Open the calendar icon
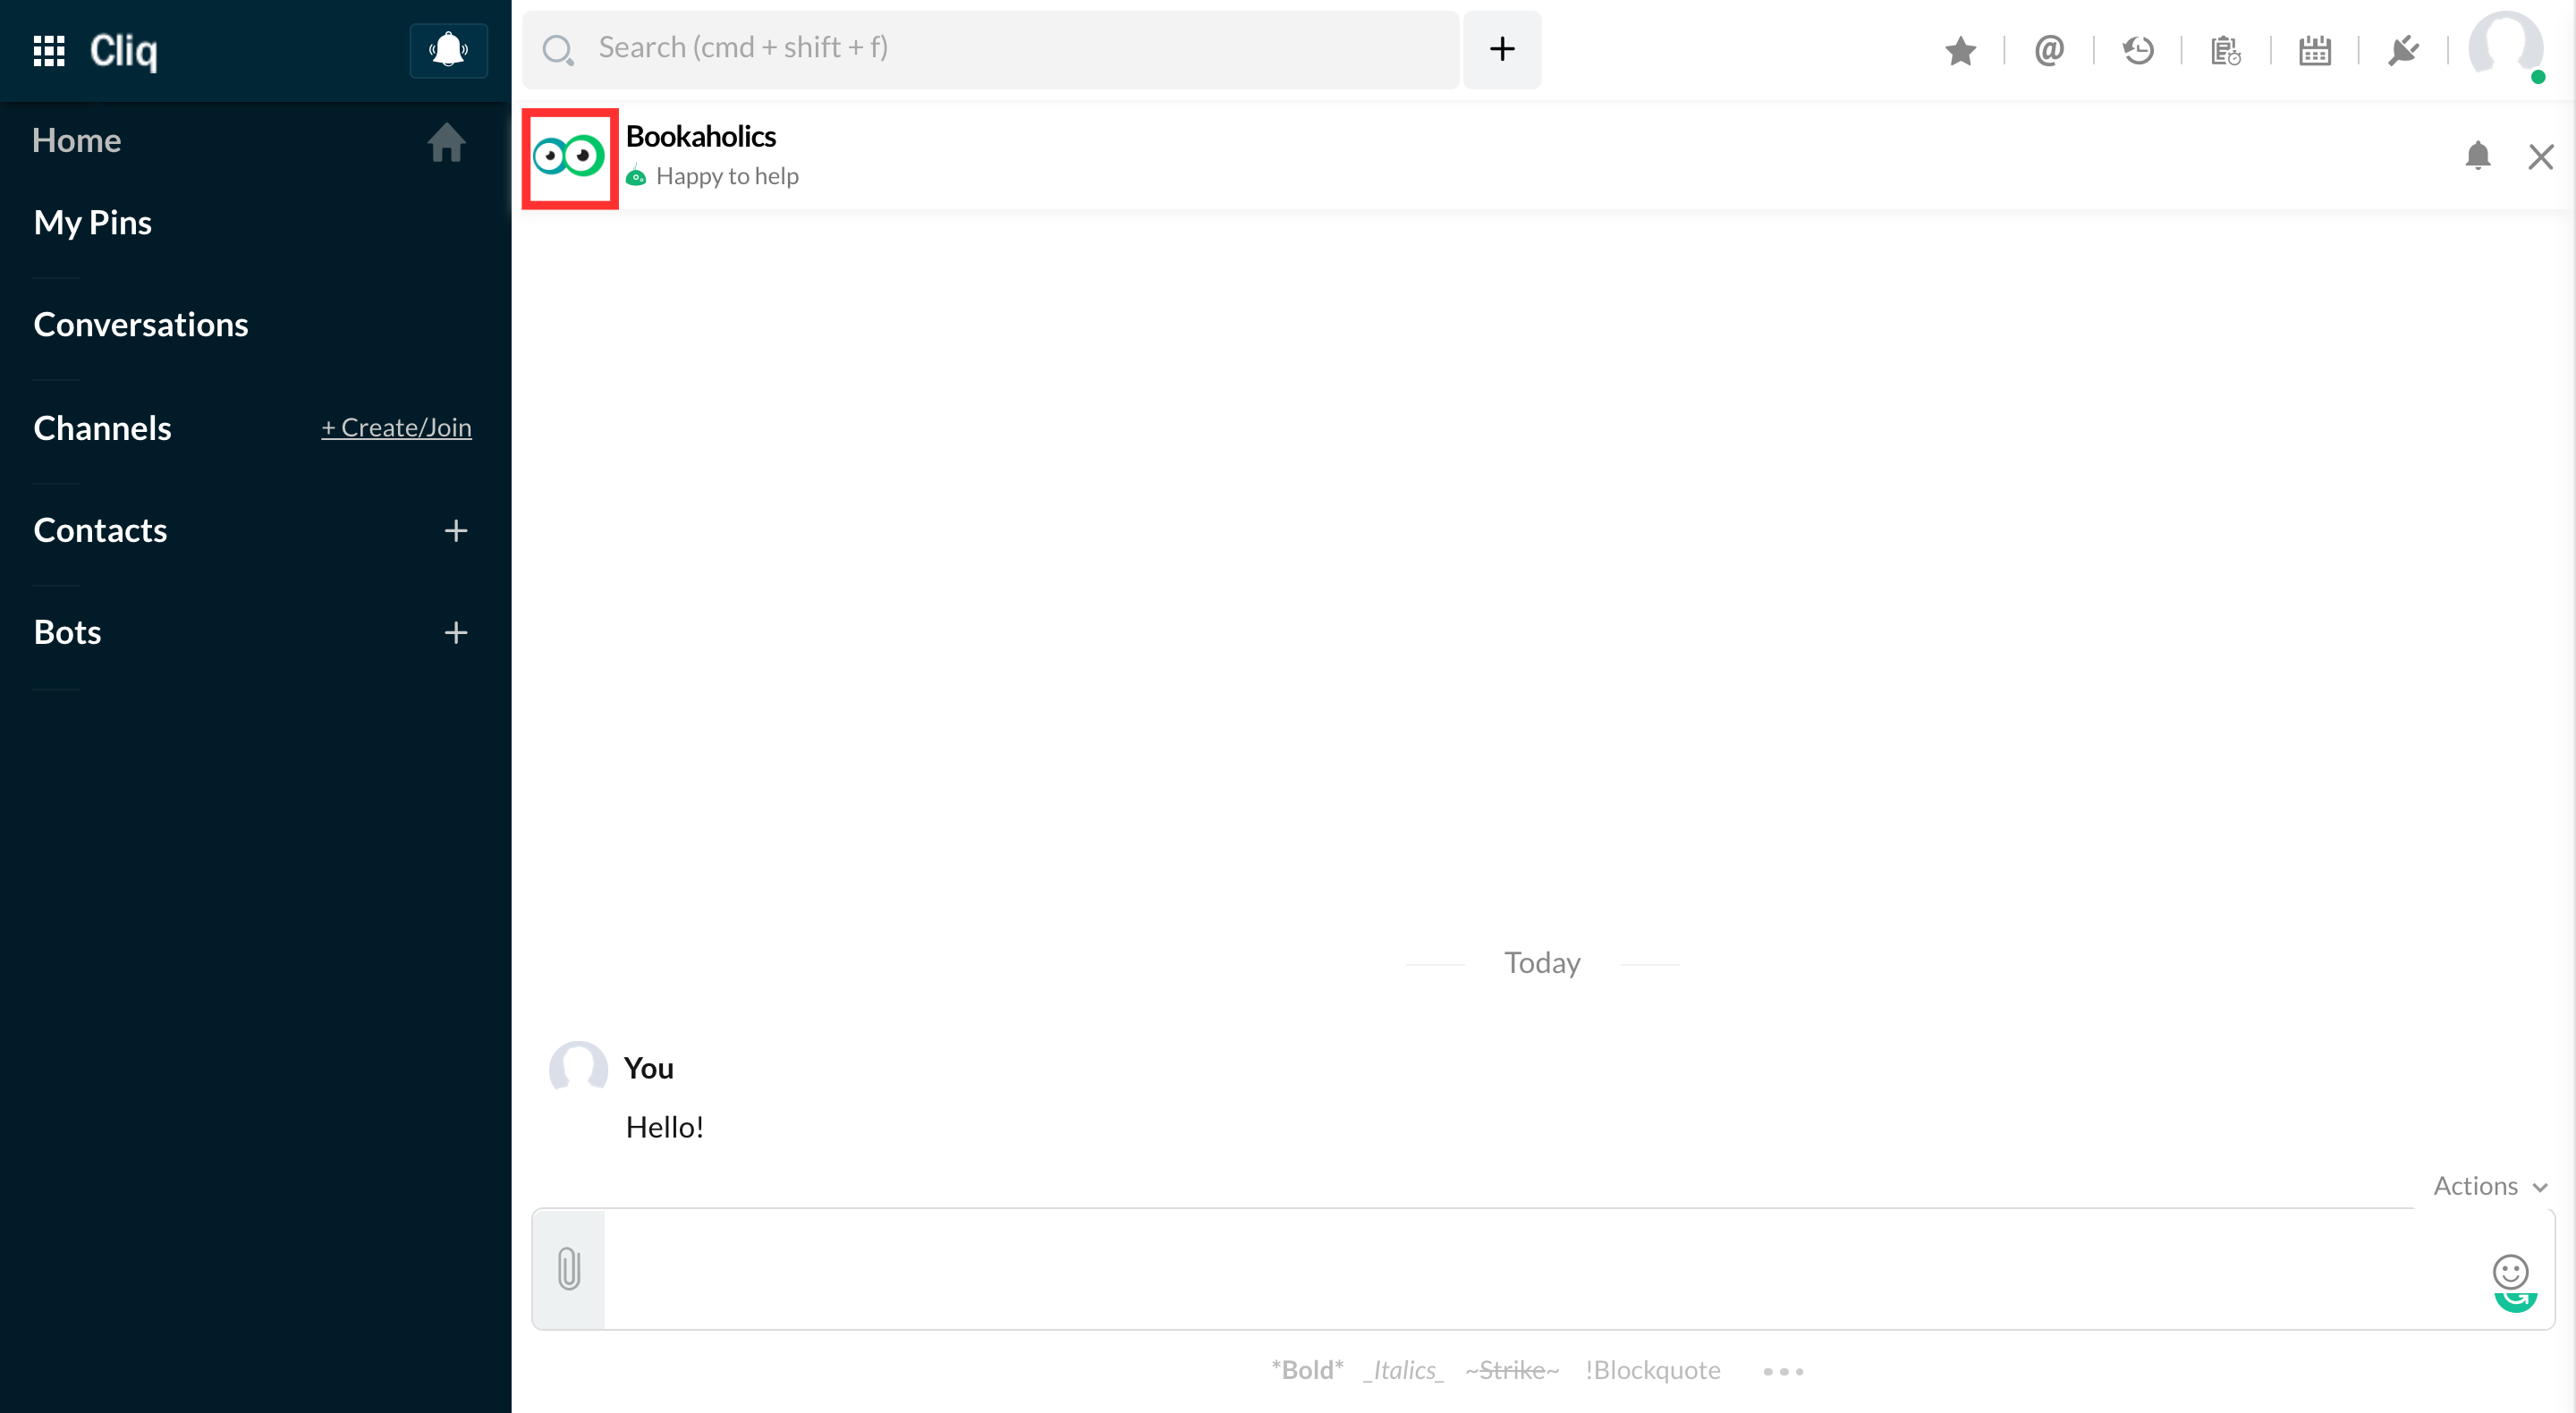The height and width of the screenshot is (1413, 2576). click(2315, 50)
